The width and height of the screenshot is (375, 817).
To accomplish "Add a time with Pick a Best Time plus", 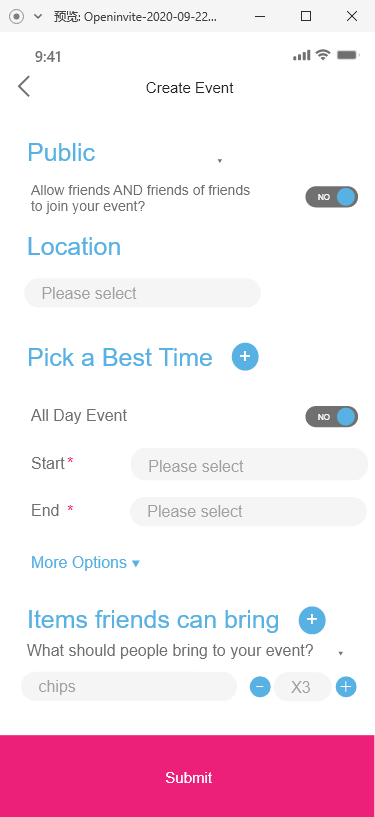I will point(245,357).
